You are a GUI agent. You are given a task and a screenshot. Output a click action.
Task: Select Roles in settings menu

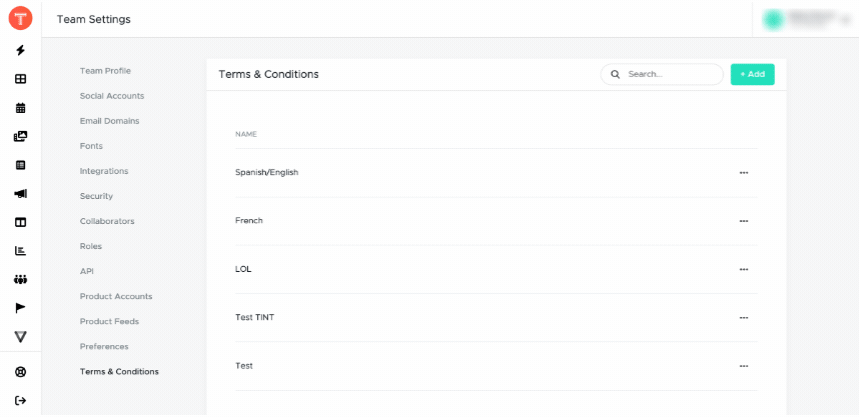tap(91, 246)
